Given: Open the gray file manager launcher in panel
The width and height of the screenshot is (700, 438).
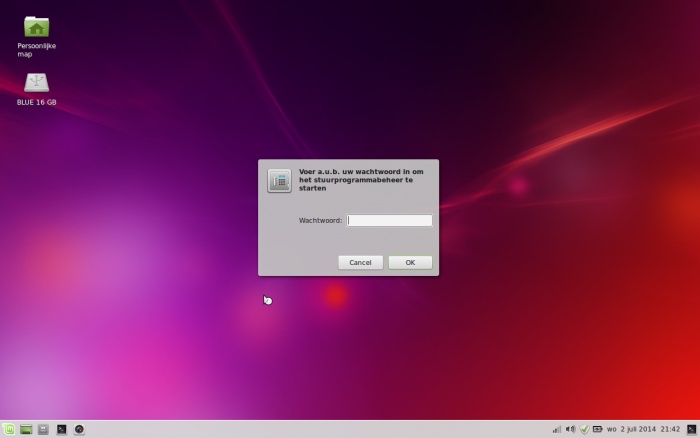Looking at the screenshot, I should point(43,430).
